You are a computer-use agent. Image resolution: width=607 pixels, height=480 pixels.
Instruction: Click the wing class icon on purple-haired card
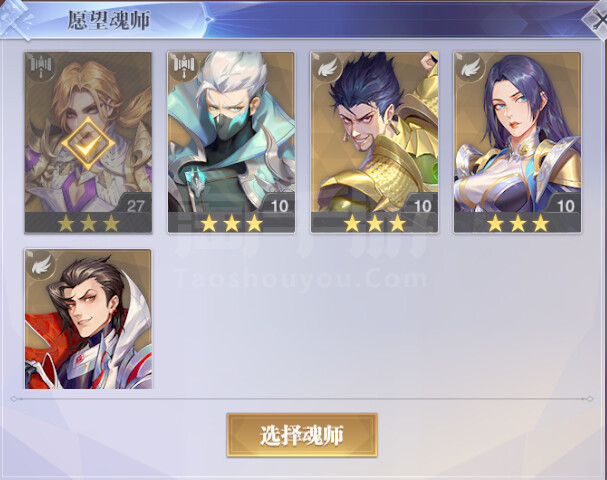(x=471, y=67)
